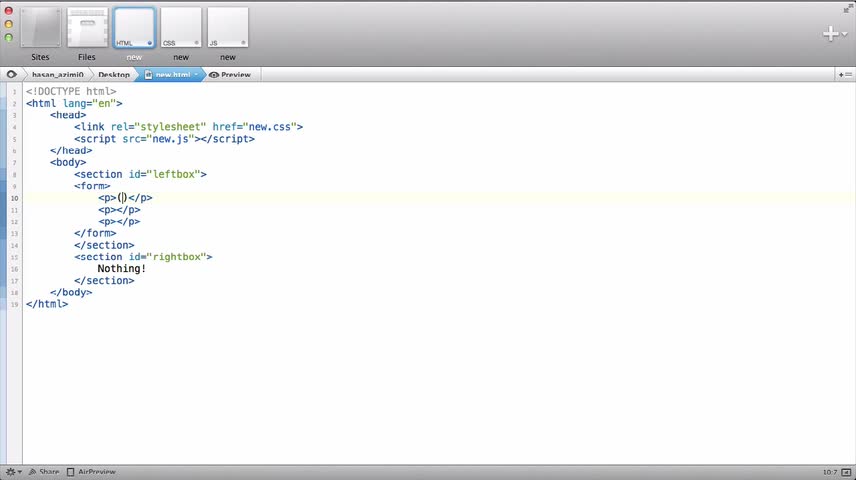
Task: Click the empty <p></p> on line 11
Action: click(119, 210)
